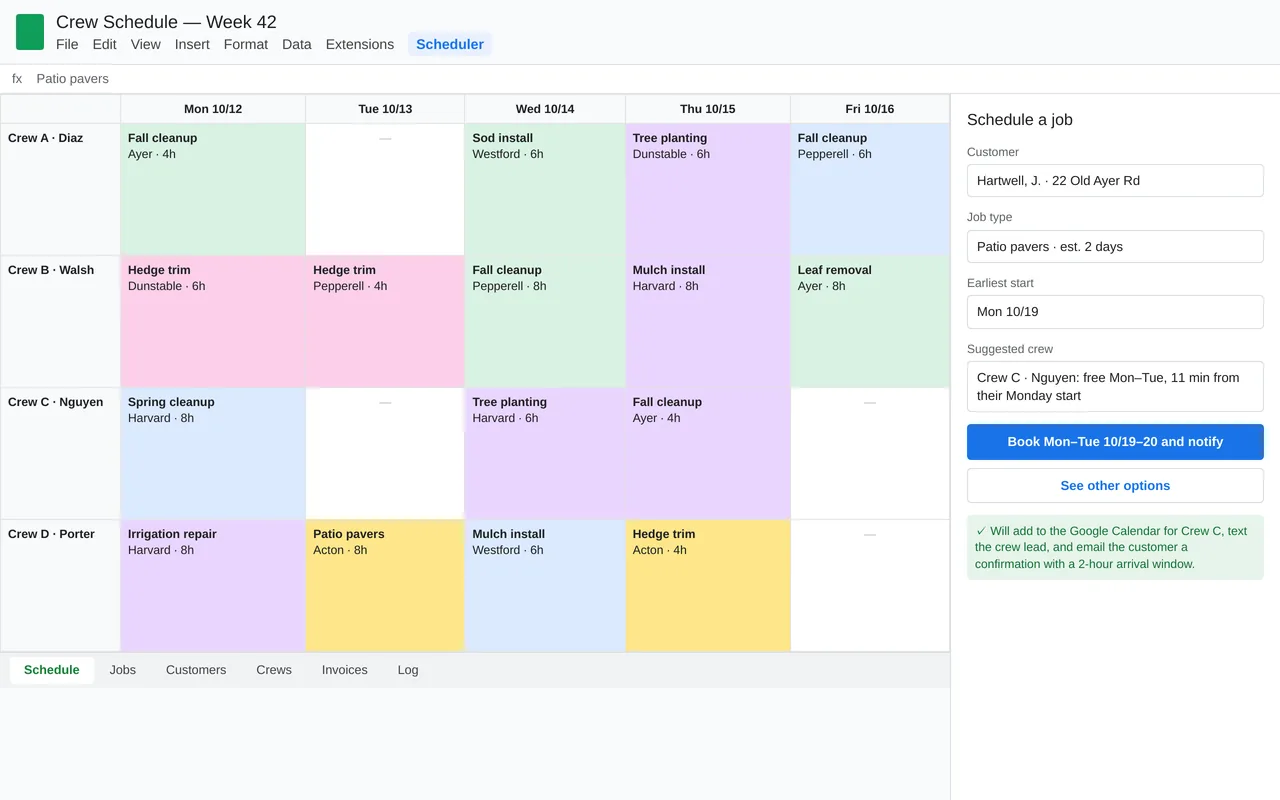Switch to the Schedule sheet tab

point(52,670)
